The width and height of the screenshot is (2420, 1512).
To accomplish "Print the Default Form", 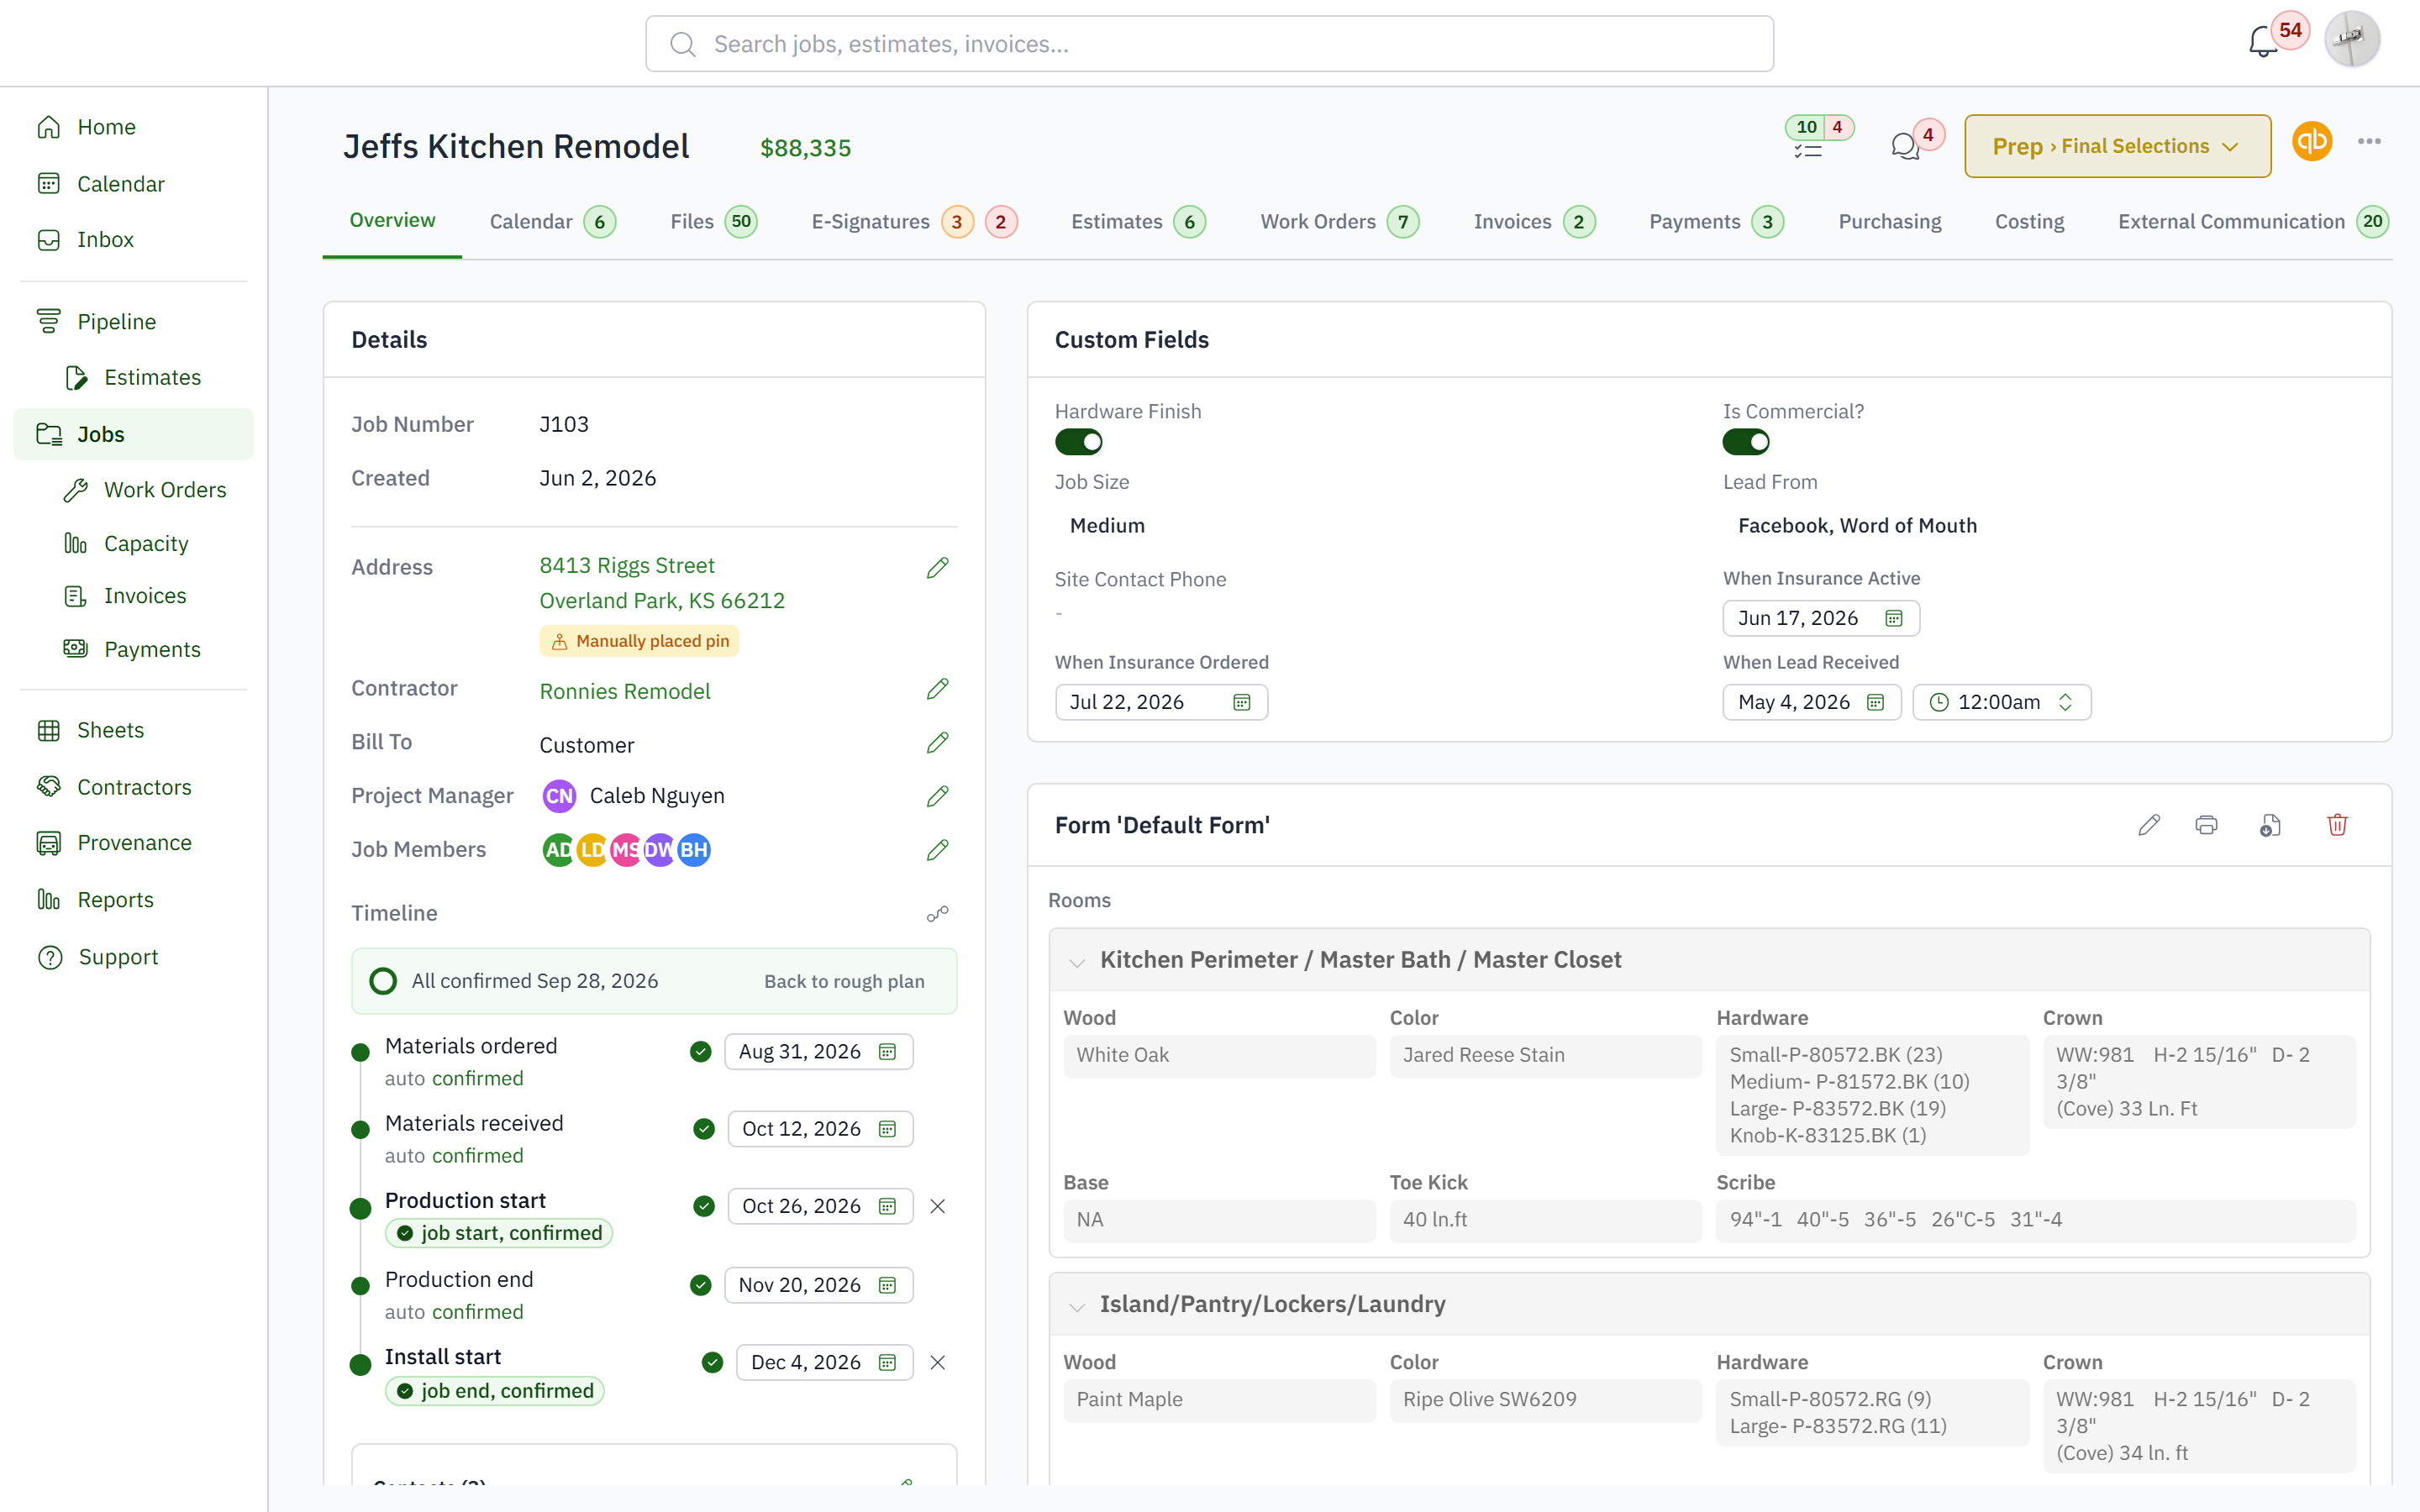I will [2206, 825].
